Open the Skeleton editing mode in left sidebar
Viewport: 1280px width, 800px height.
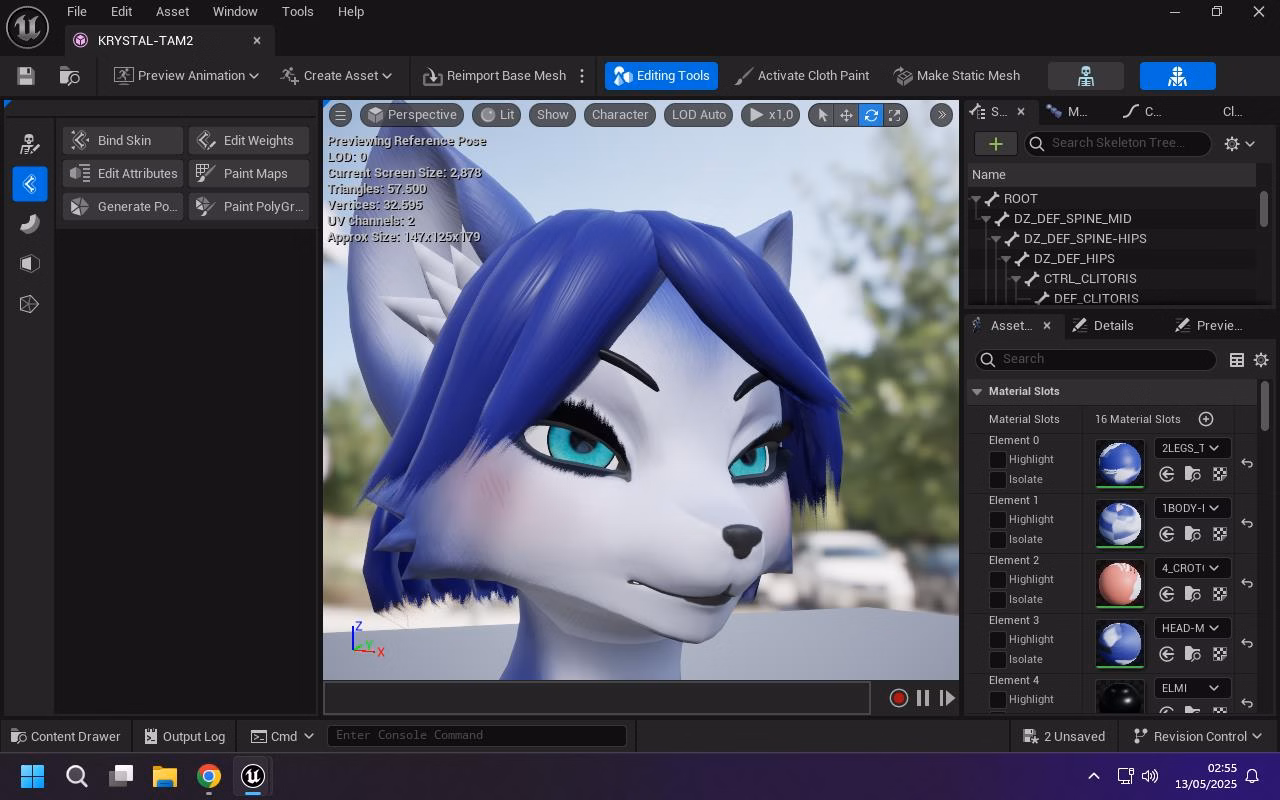tap(29, 144)
